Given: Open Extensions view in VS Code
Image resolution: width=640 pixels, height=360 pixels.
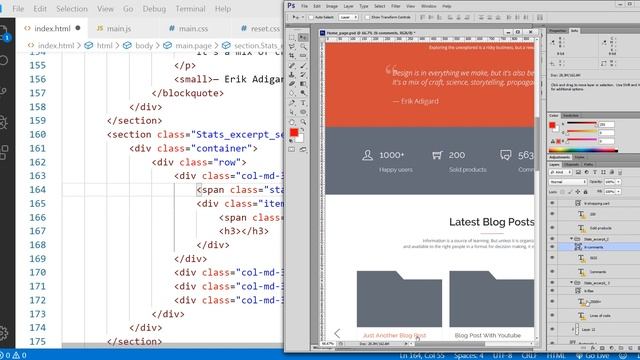Looking at the screenshot, I should pyautogui.click(x=4, y=152).
